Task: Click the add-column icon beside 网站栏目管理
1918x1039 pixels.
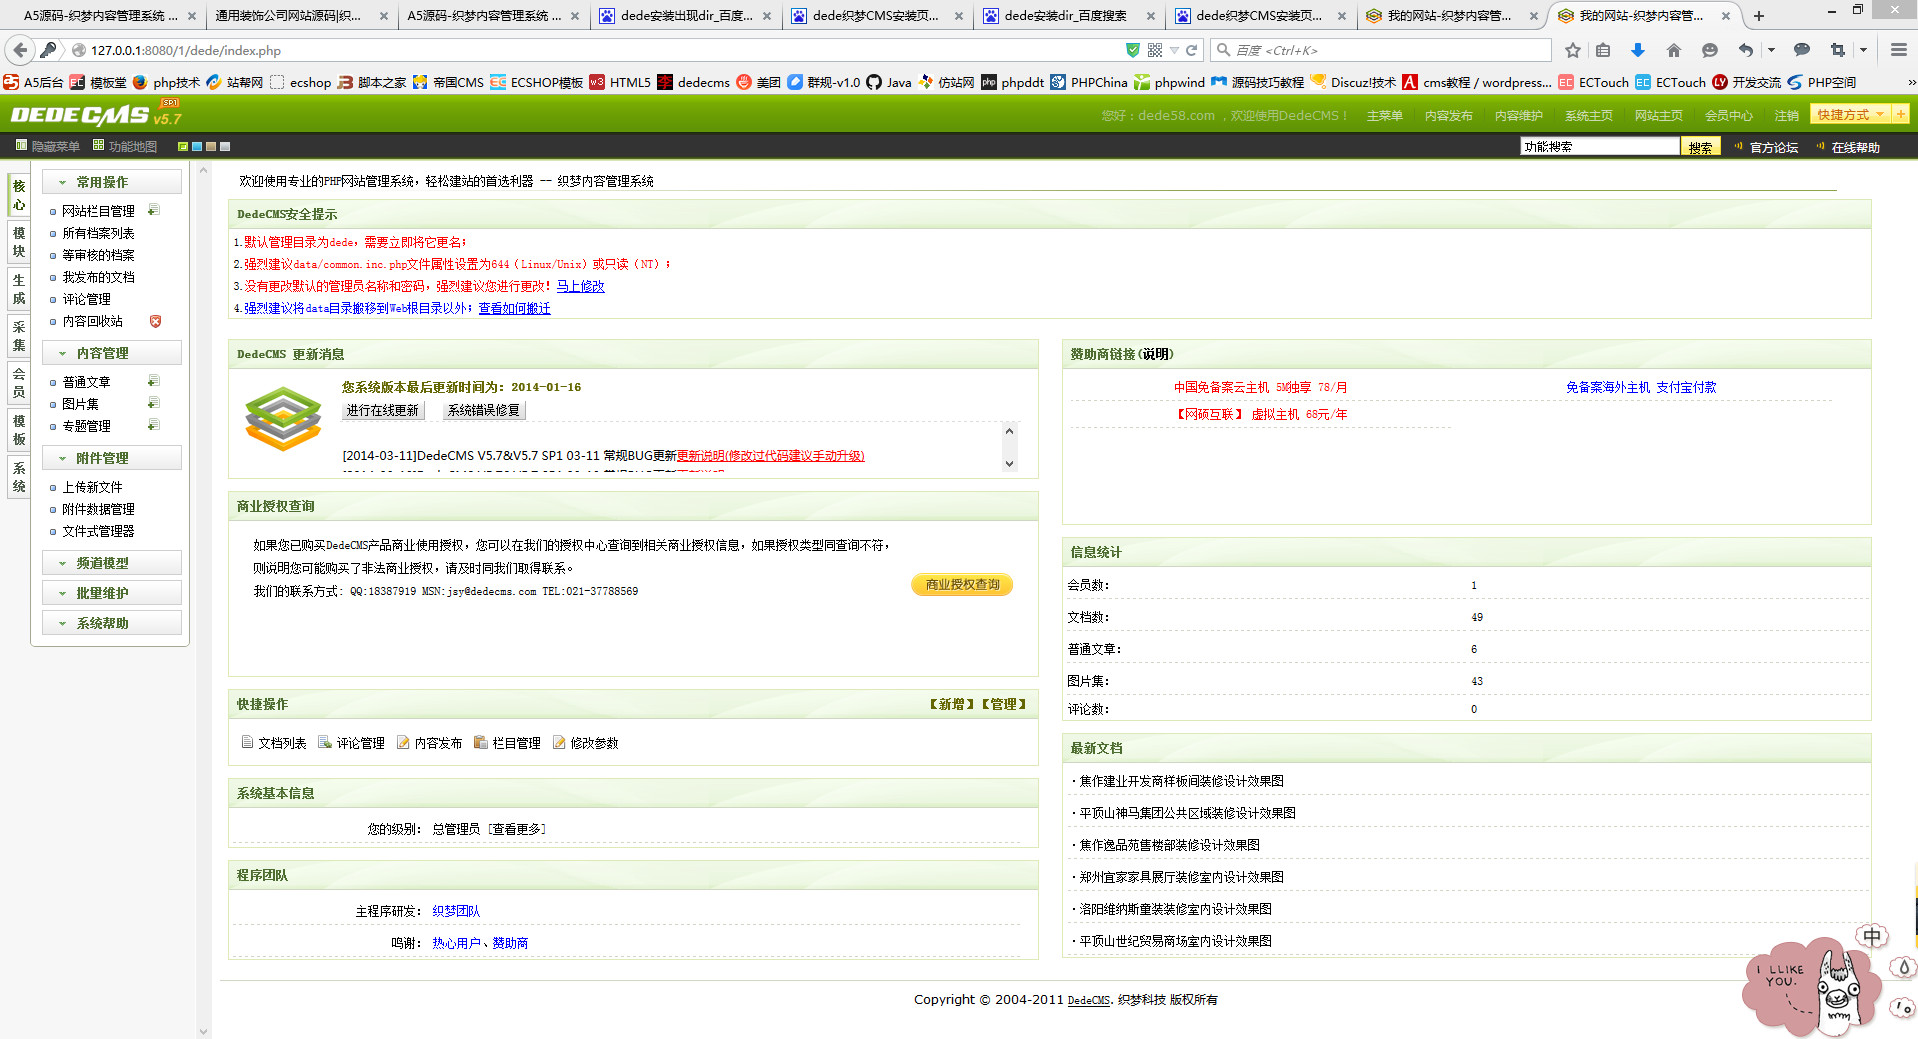Action: click(153, 210)
